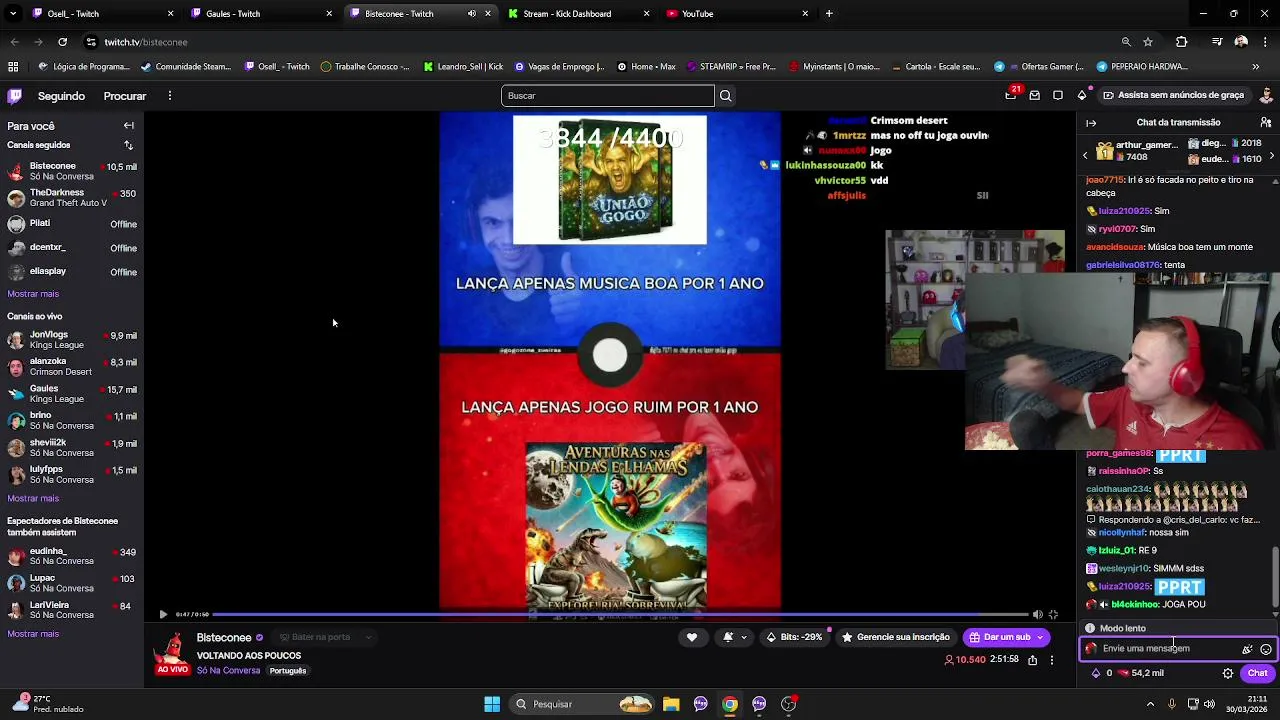Switch to the Seguindo tab
Screen dimensions: 1280x720
(61, 96)
